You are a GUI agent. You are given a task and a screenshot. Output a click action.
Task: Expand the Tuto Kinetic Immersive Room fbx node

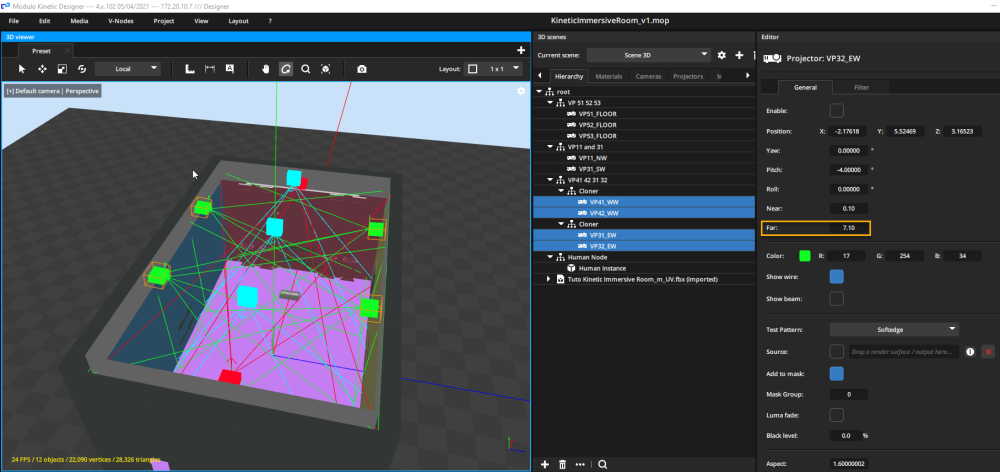pos(548,279)
